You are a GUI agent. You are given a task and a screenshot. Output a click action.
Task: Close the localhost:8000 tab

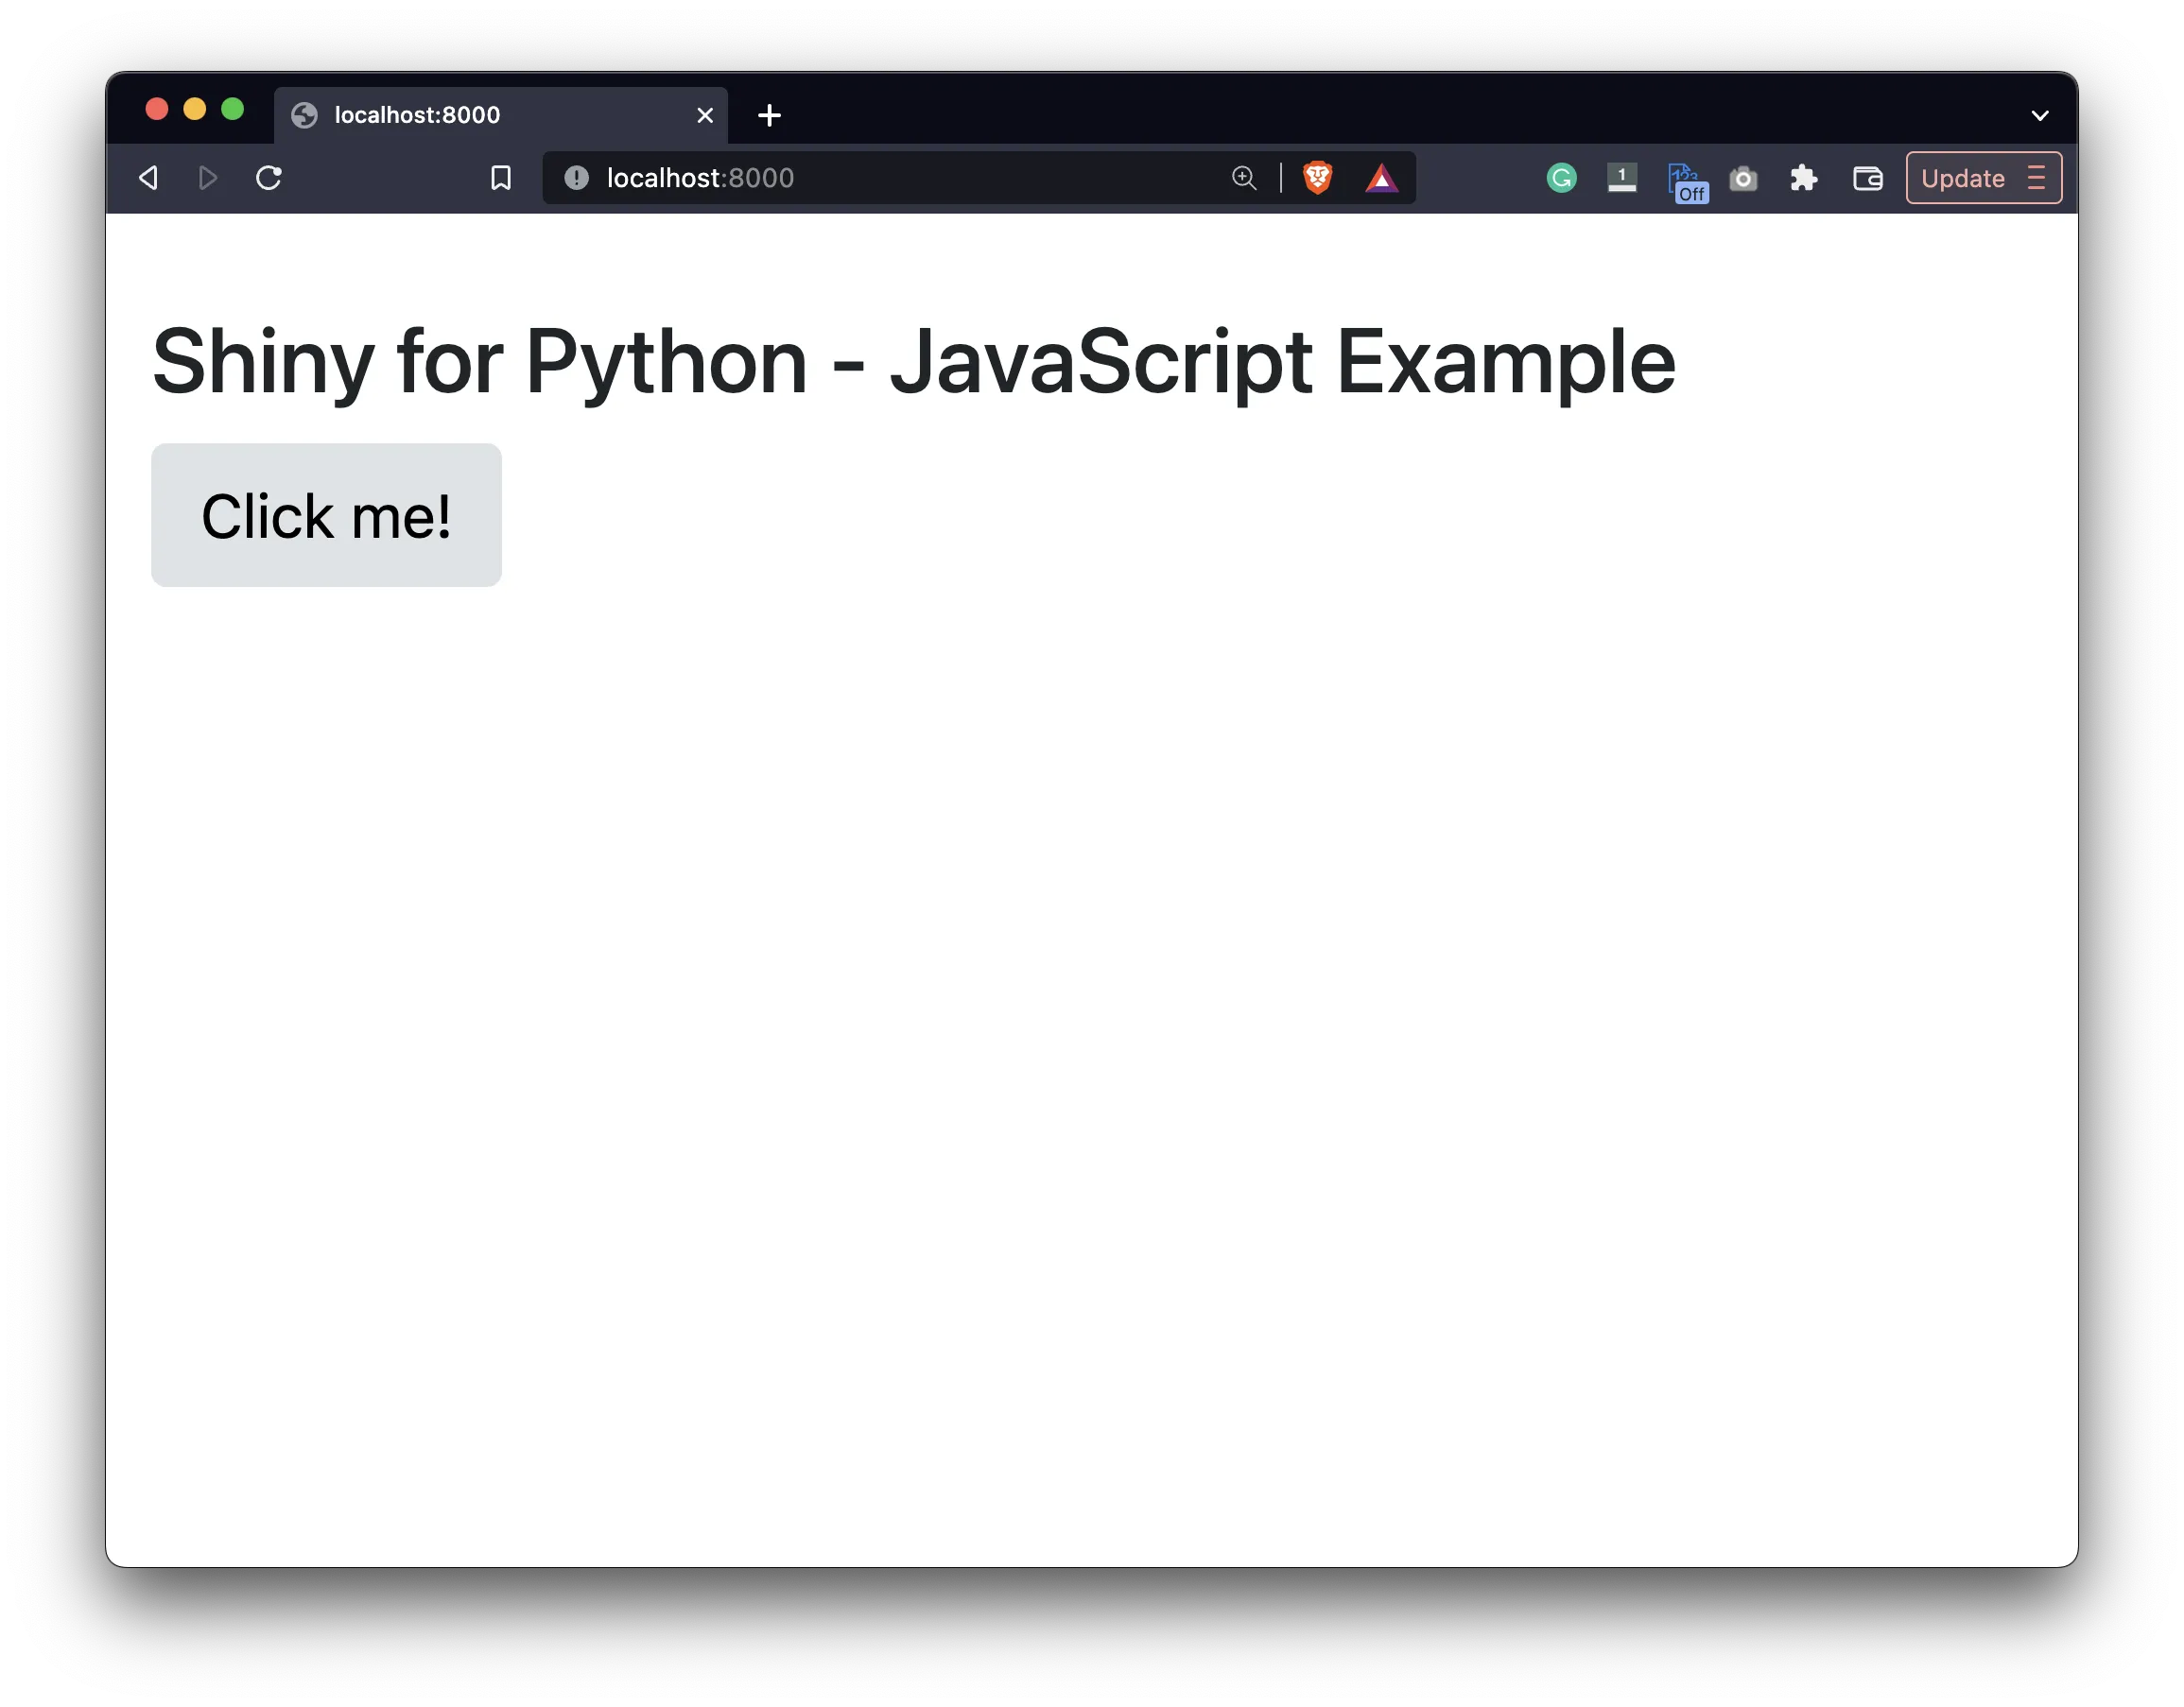704,115
